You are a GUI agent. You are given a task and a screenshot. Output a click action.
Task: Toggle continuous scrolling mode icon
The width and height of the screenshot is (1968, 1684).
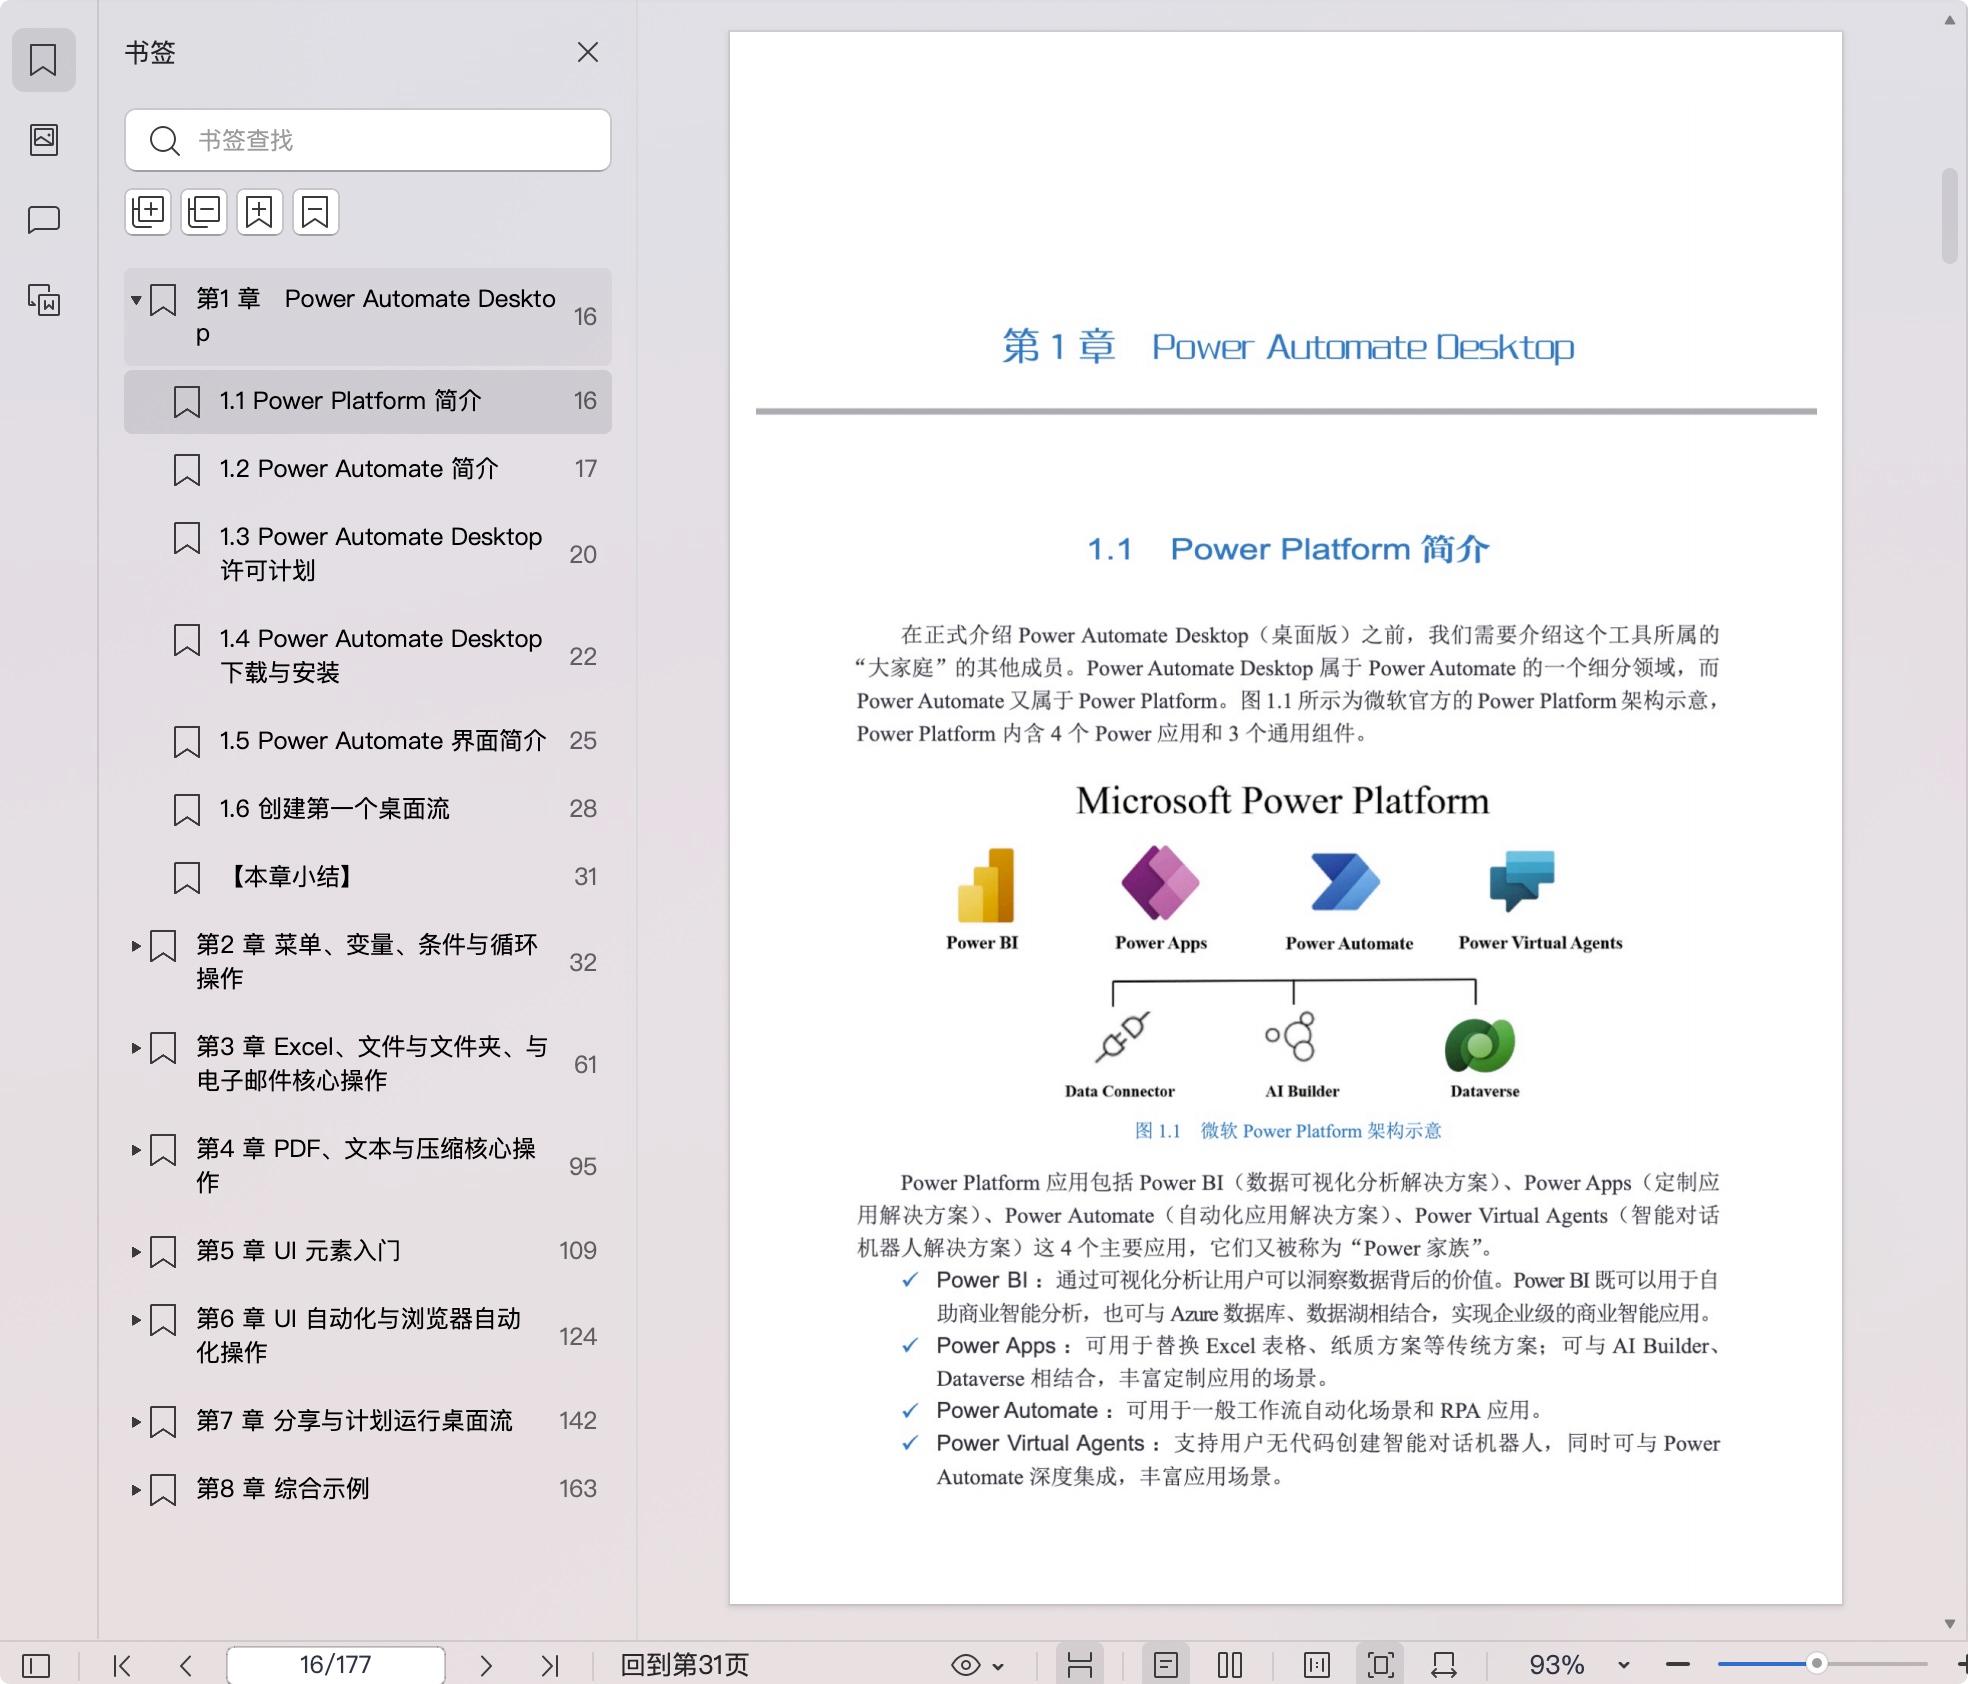1080,1665
